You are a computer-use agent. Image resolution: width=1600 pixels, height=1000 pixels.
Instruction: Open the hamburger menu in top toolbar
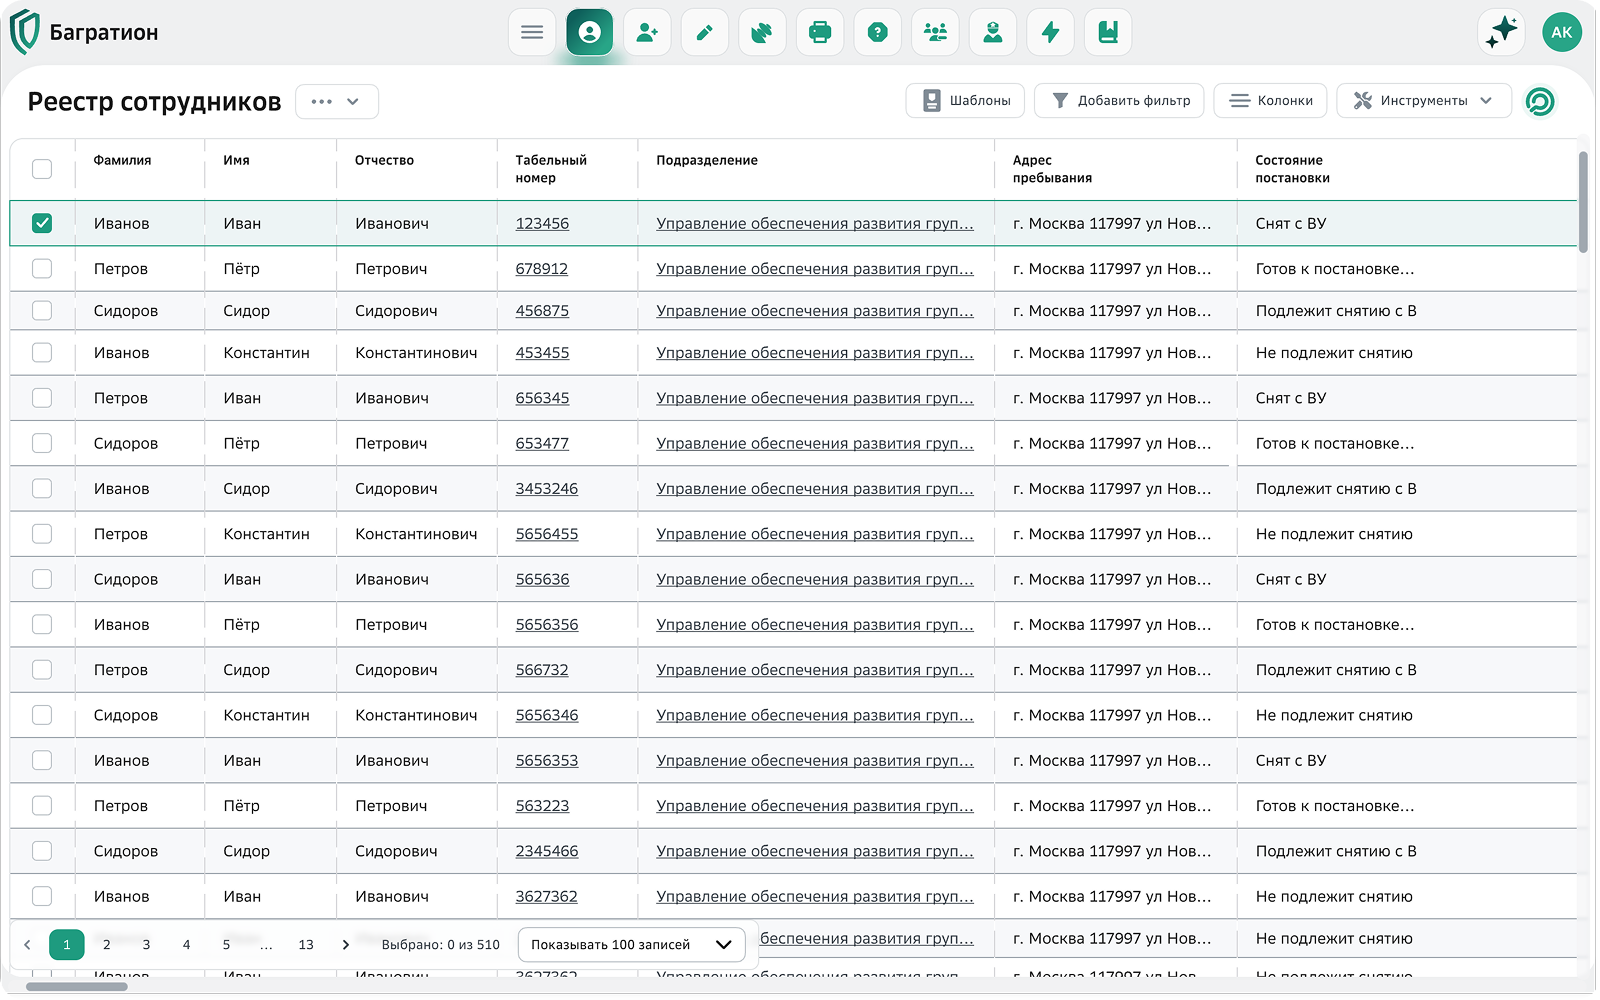(x=532, y=33)
